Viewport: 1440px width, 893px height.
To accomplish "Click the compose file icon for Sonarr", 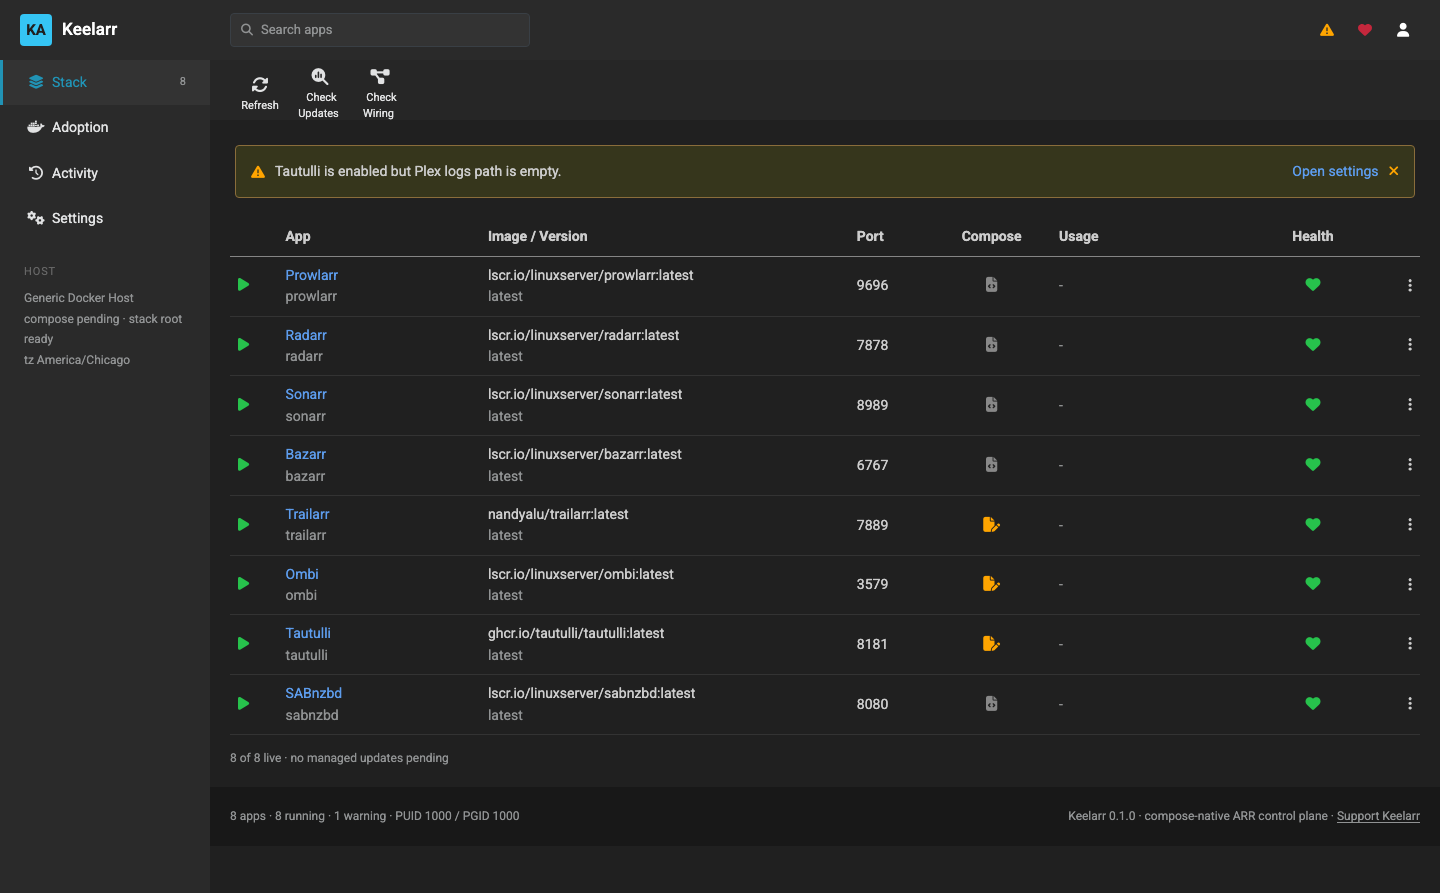I will [x=991, y=405].
